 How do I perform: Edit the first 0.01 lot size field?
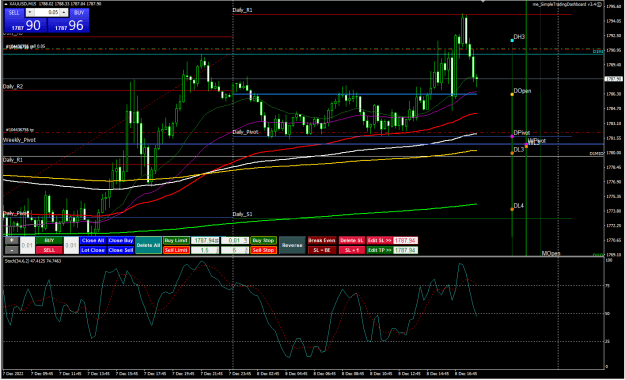(x=27, y=245)
